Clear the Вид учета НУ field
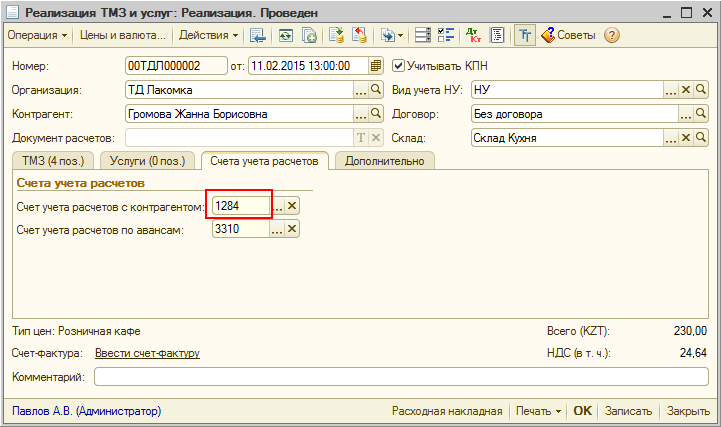The width and height of the screenshot is (721, 427). coord(686,90)
